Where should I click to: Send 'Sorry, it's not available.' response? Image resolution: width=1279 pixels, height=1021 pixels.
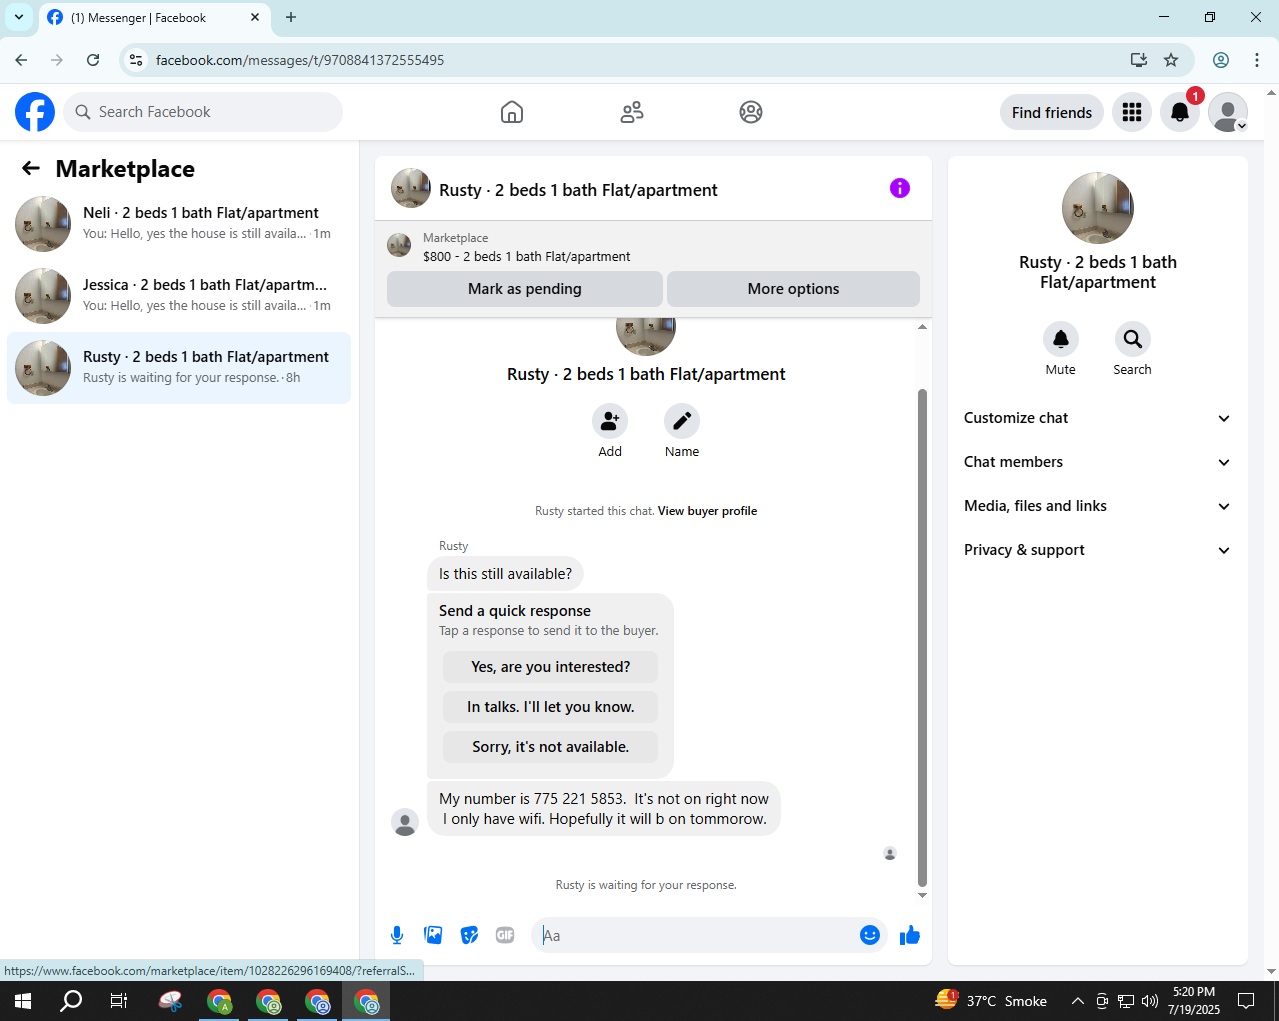[x=551, y=747]
